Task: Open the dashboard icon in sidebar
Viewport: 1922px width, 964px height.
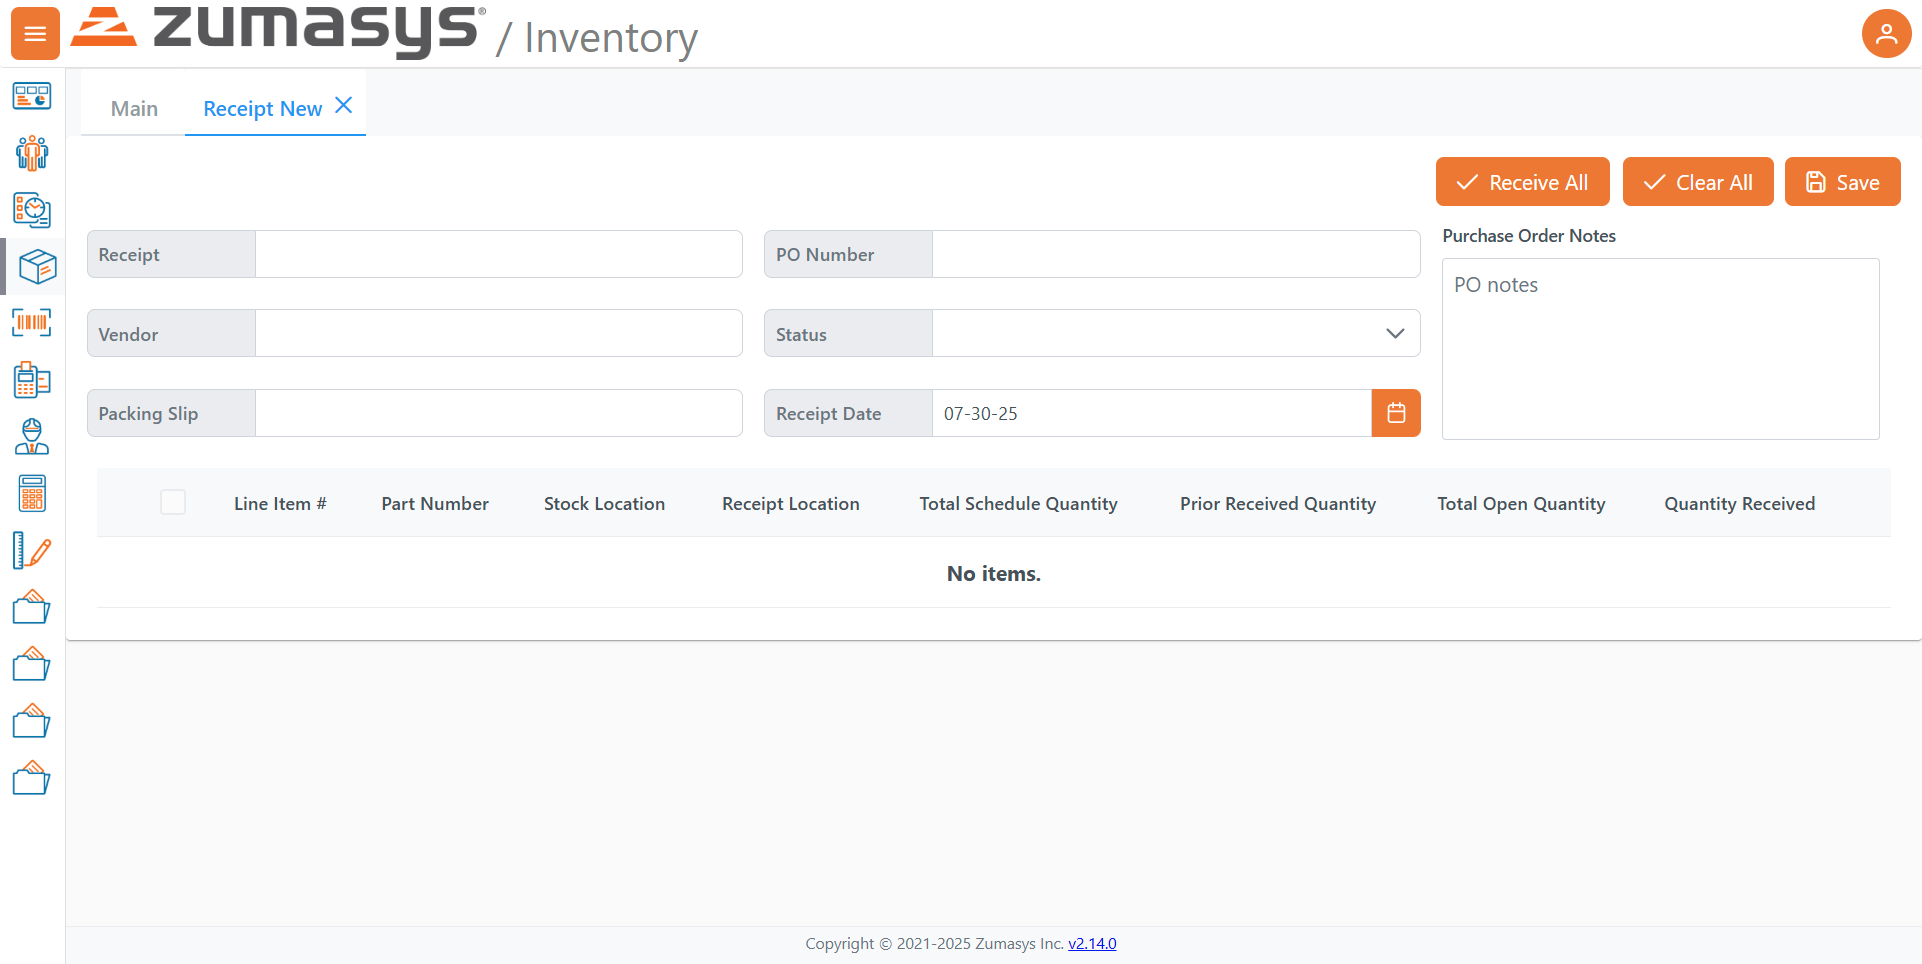Action: 32,97
